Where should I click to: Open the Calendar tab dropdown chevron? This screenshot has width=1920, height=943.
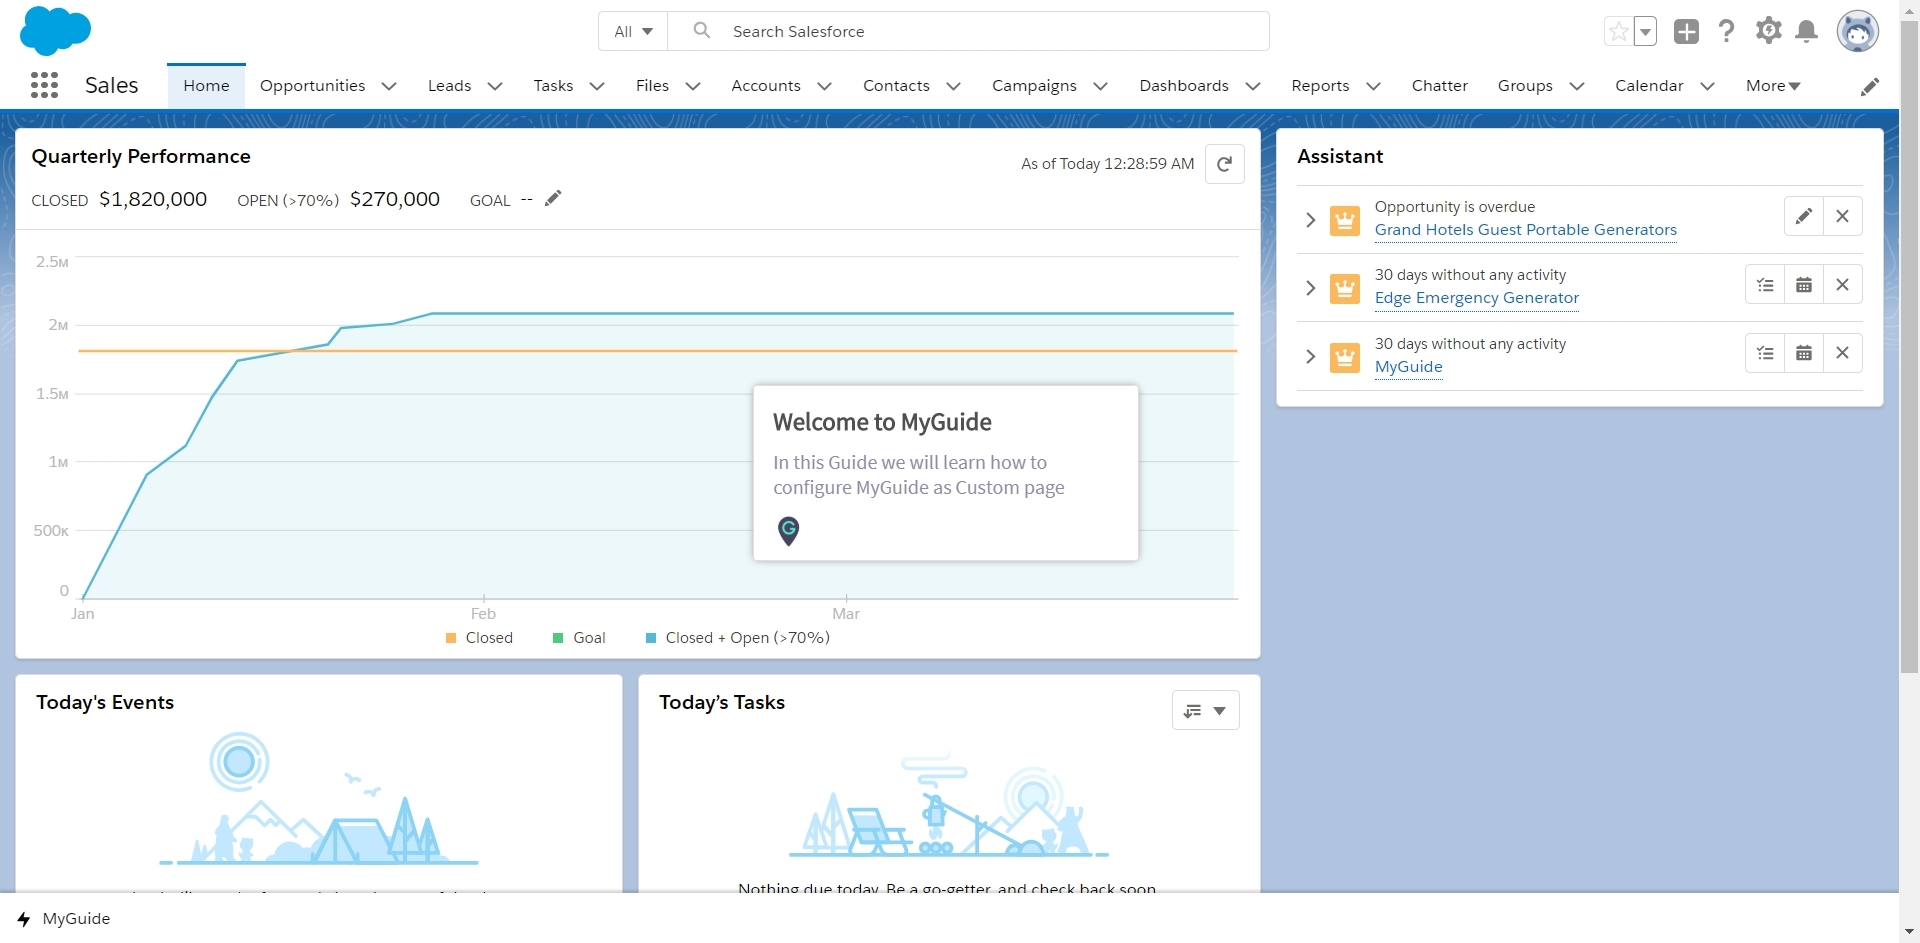pos(1707,87)
